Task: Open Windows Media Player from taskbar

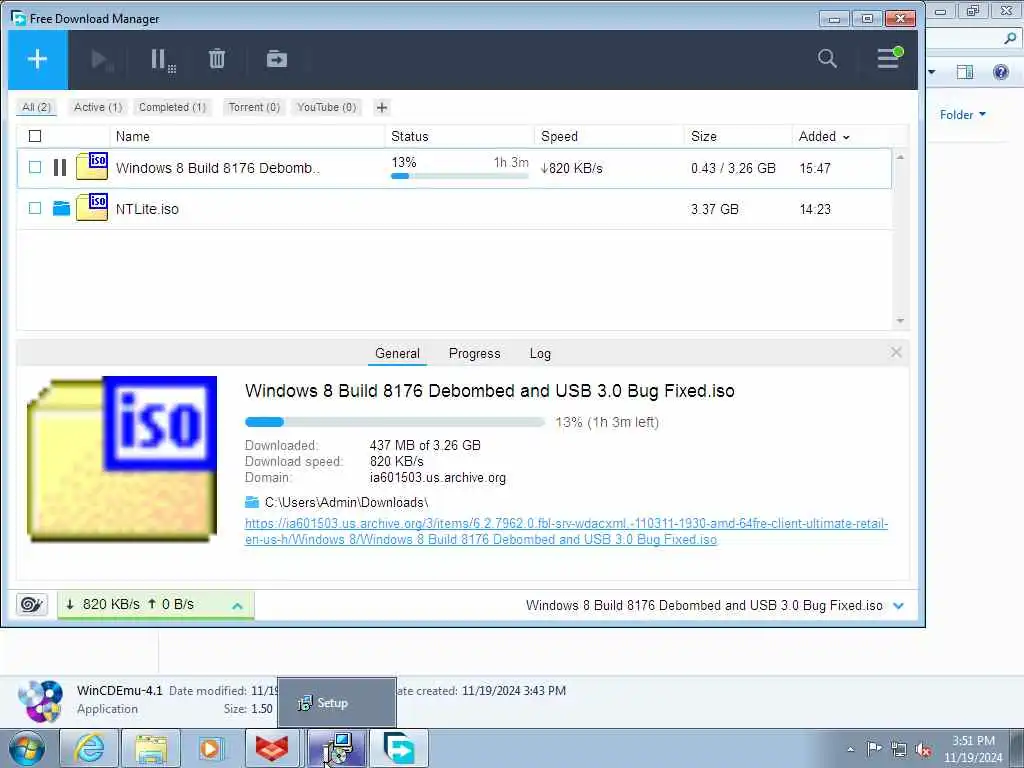Action: point(211,748)
